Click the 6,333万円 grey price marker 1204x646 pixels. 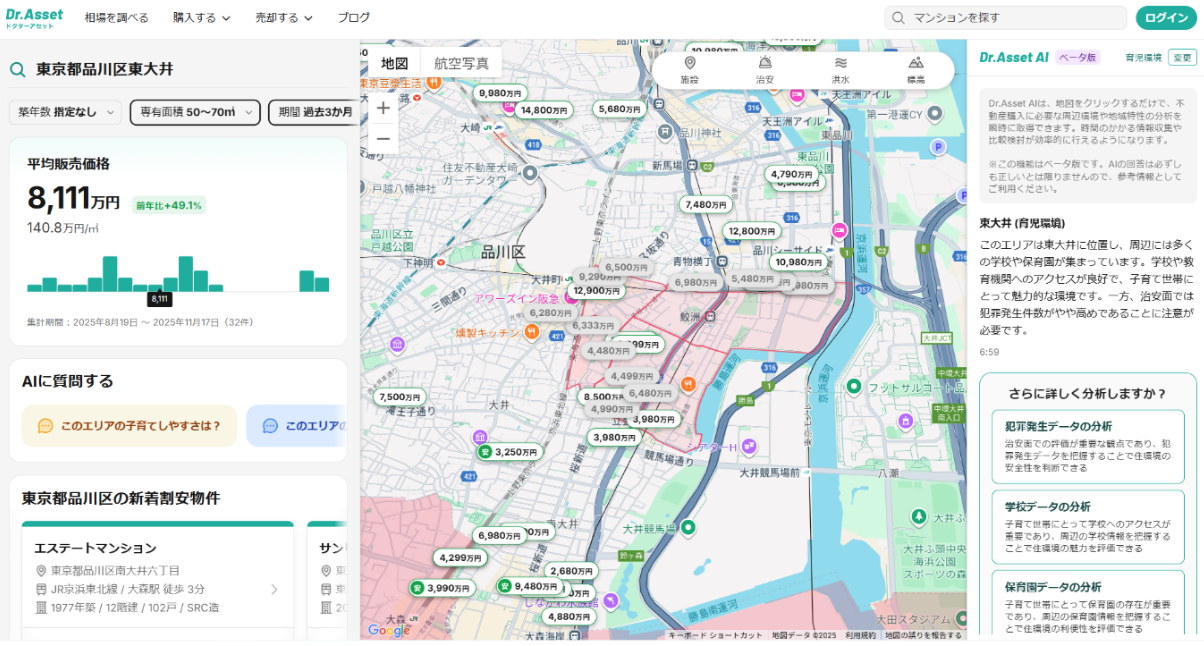point(593,325)
